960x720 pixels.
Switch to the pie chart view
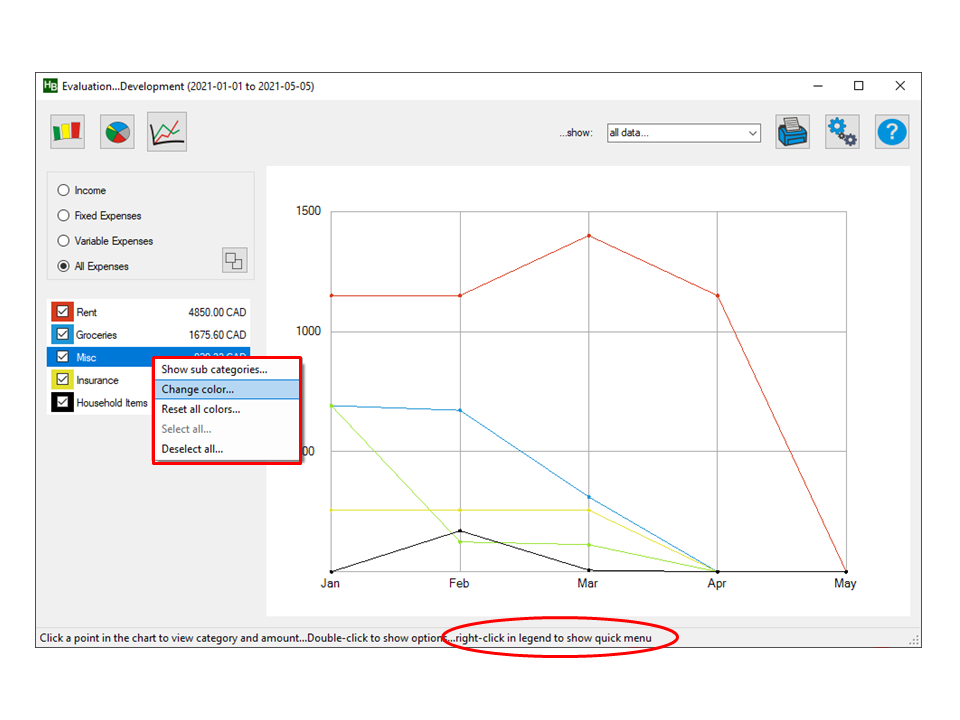pyautogui.click(x=117, y=131)
